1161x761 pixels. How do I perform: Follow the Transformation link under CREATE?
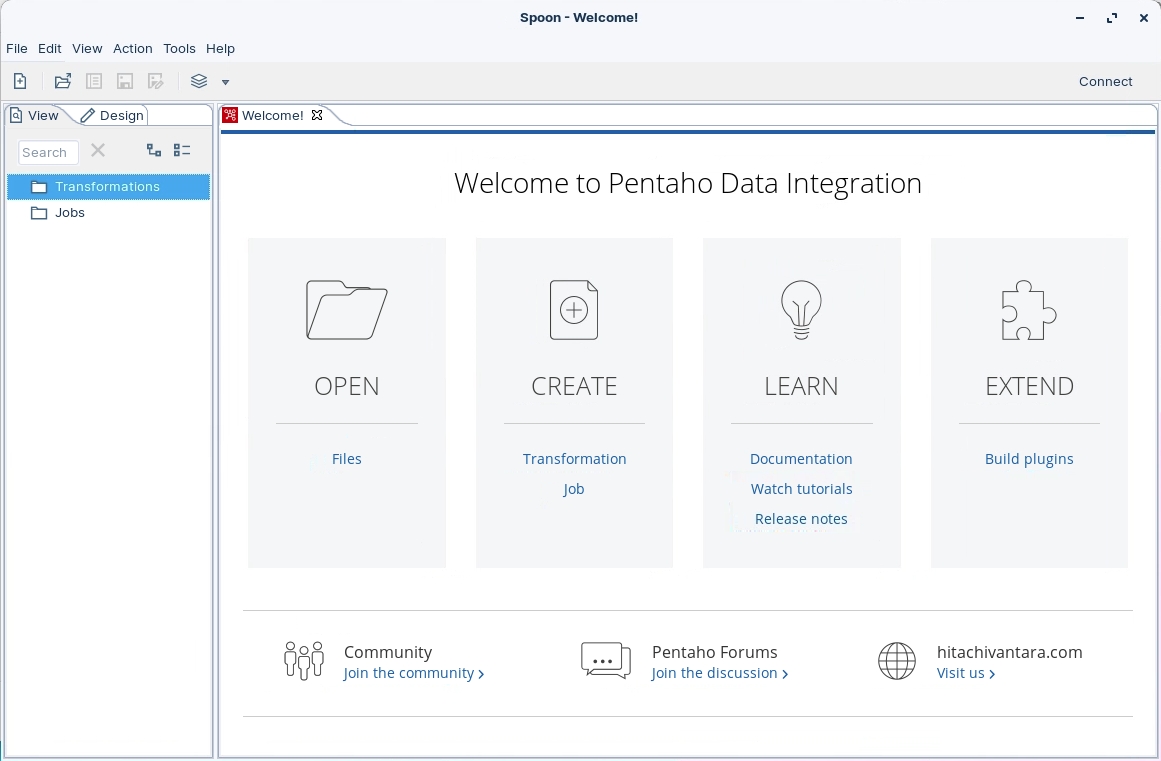(x=574, y=459)
